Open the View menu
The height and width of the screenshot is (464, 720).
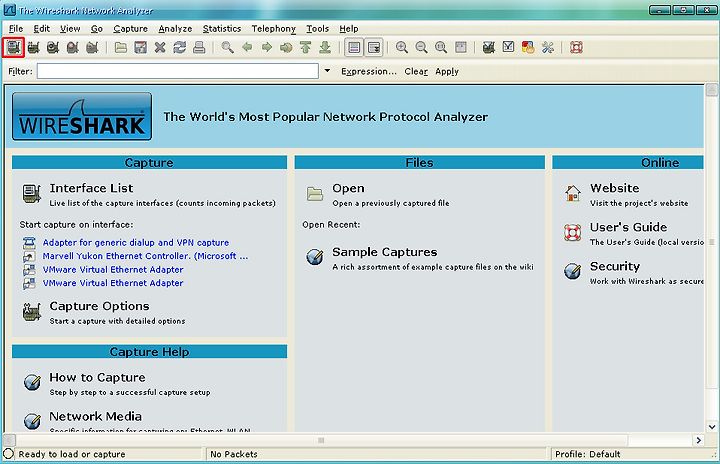tap(70, 28)
